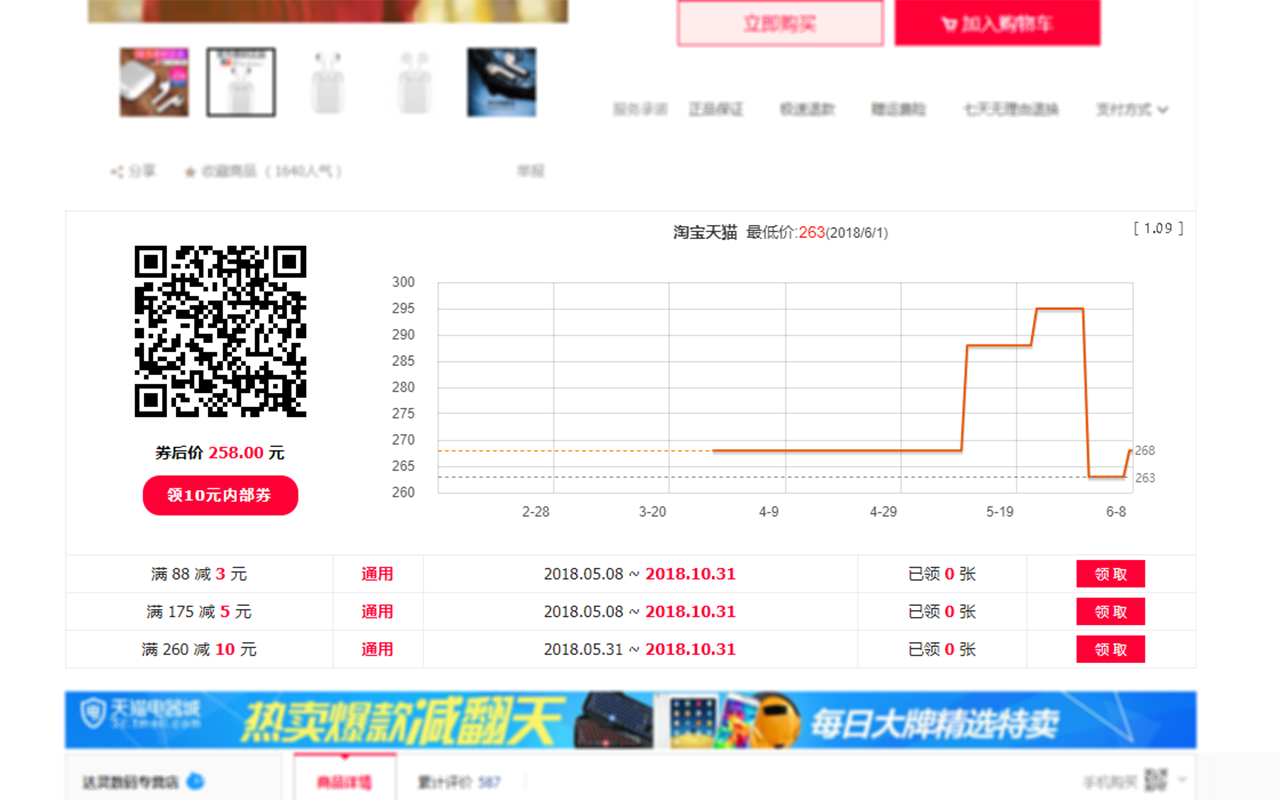Click the 295 price peak on the chart
This screenshot has width=1280, height=800.
click(1059, 309)
